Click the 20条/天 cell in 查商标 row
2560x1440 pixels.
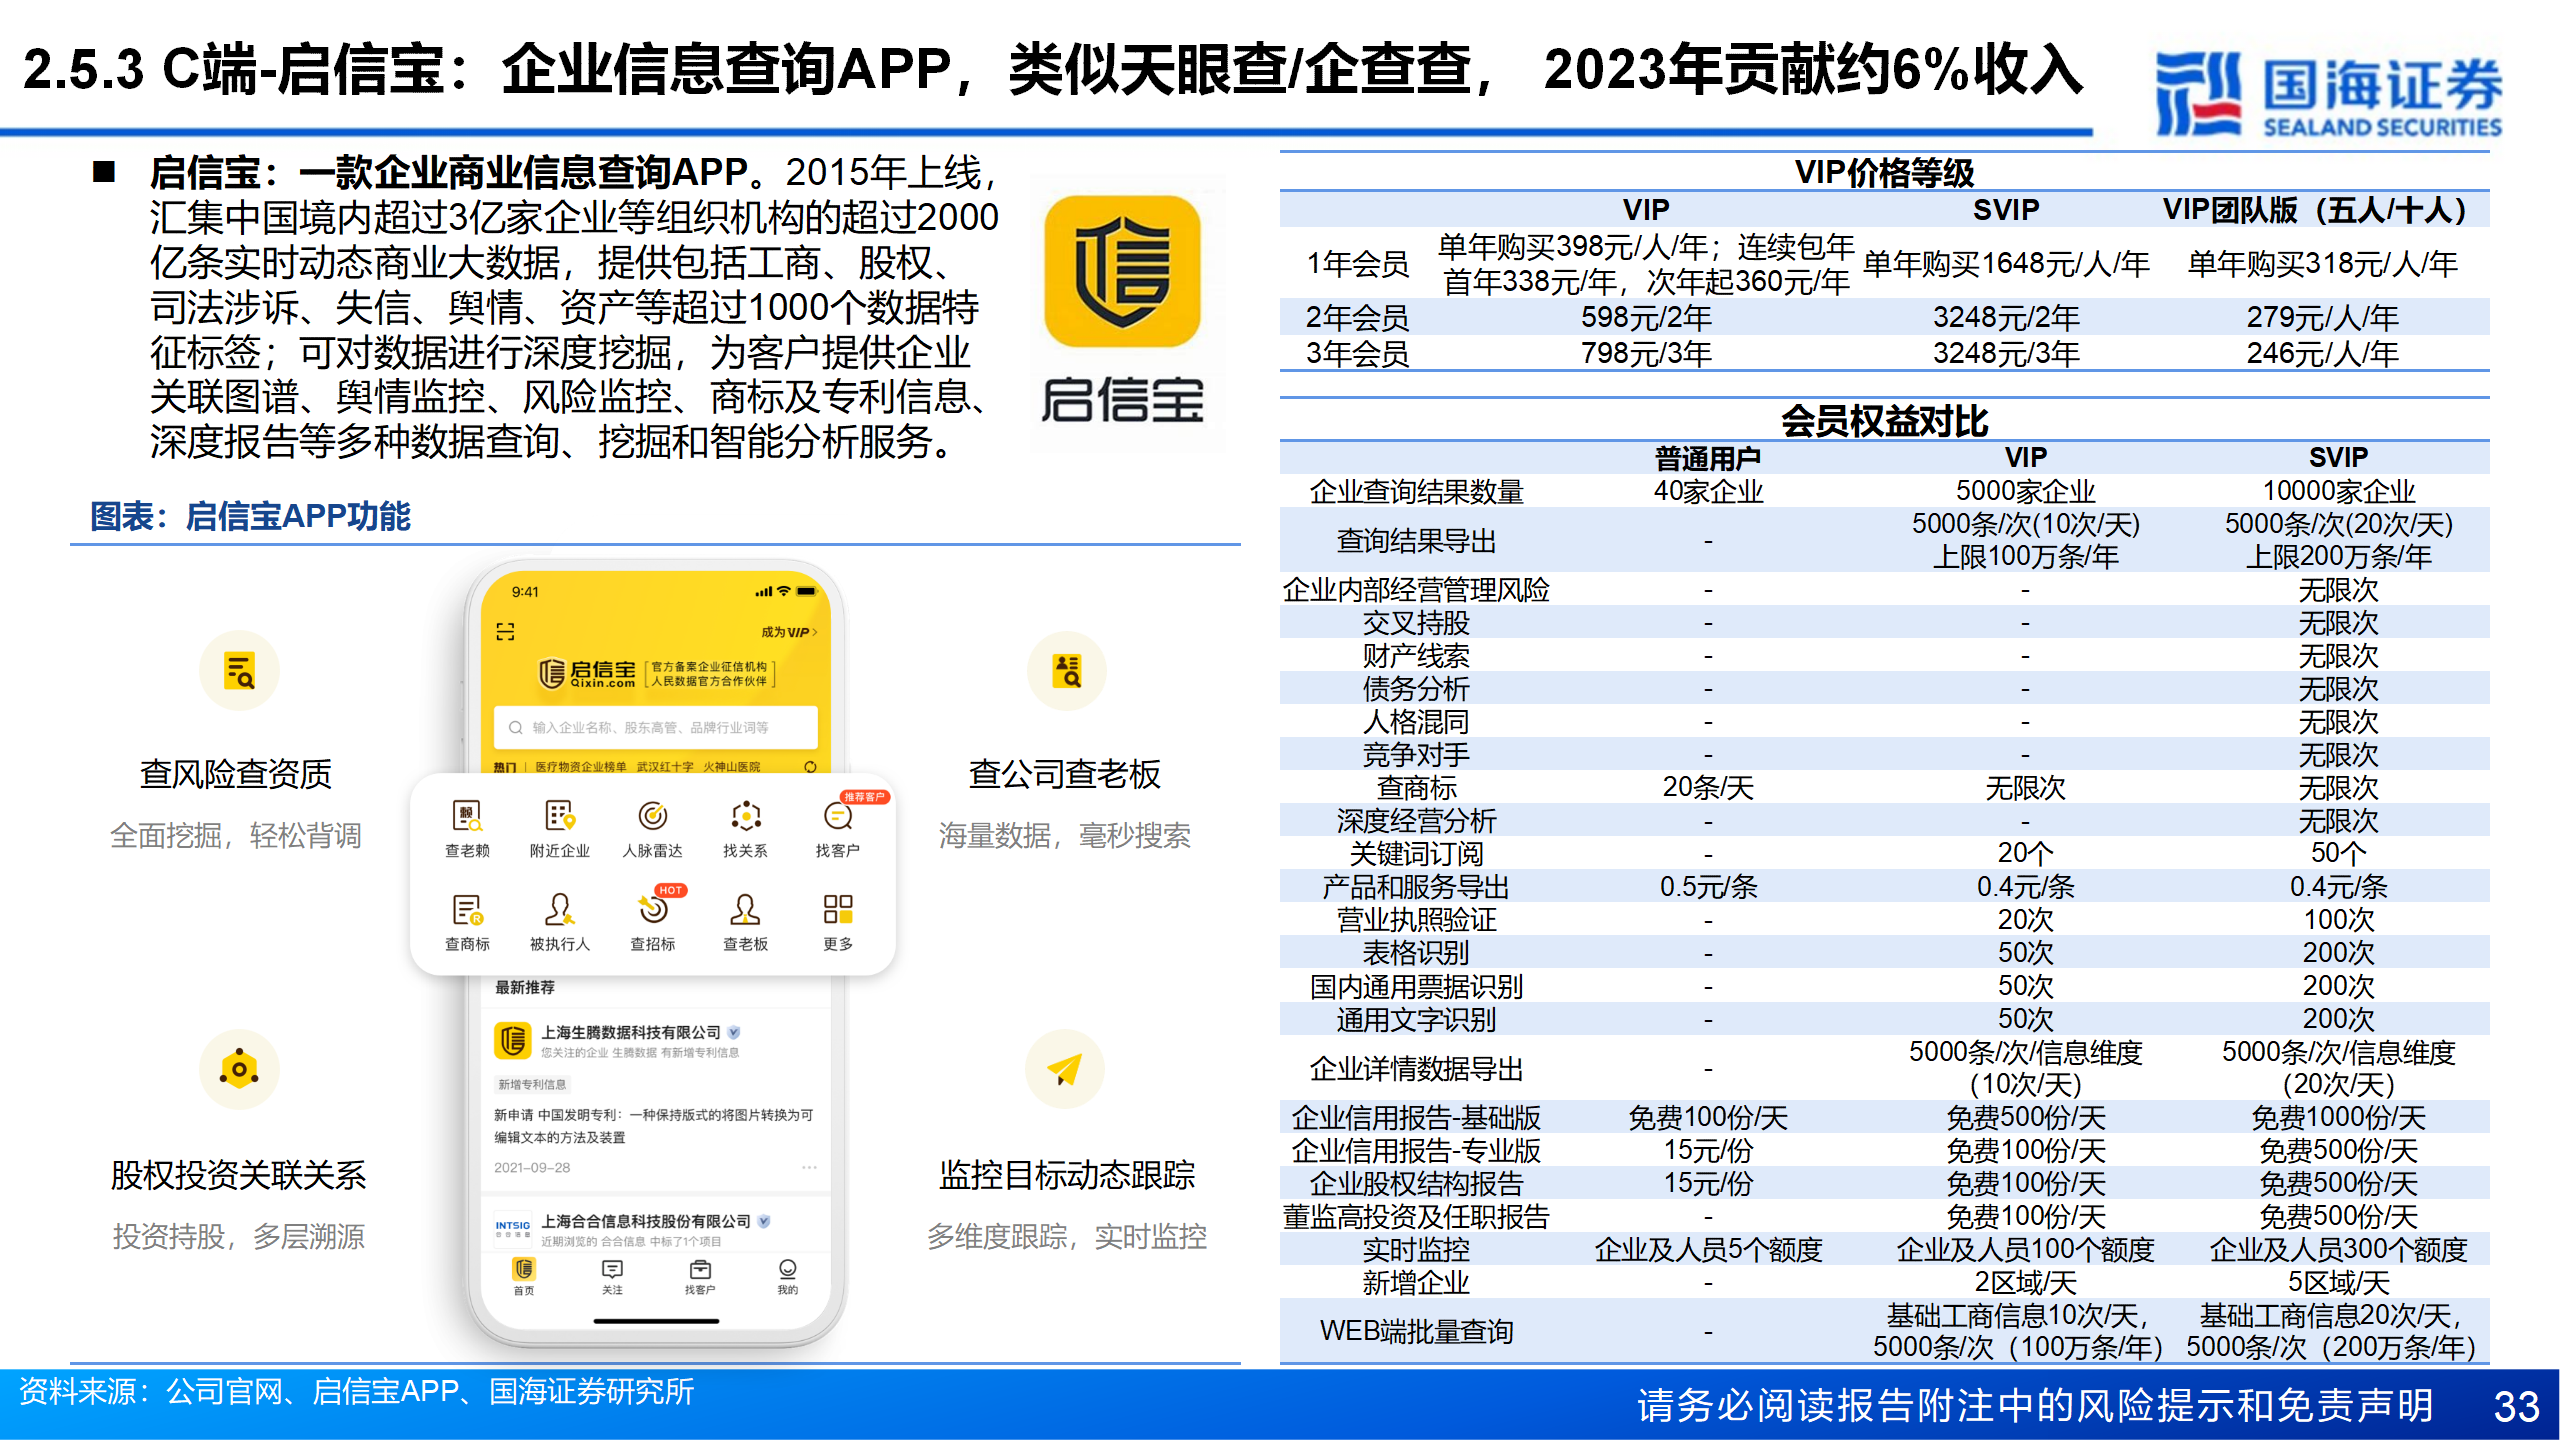[1708, 788]
